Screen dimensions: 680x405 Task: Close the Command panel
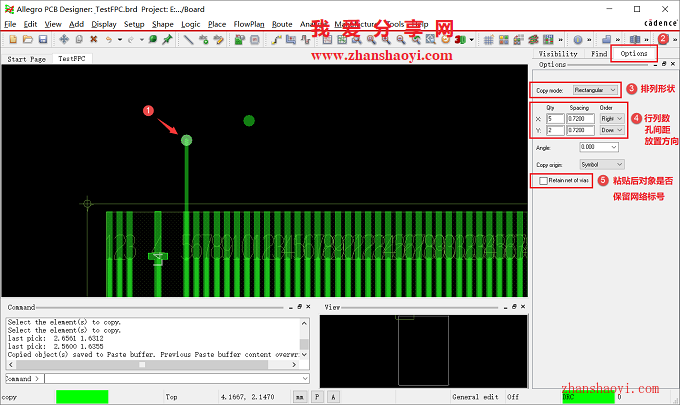pyautogui.click(x=308, y=307)
